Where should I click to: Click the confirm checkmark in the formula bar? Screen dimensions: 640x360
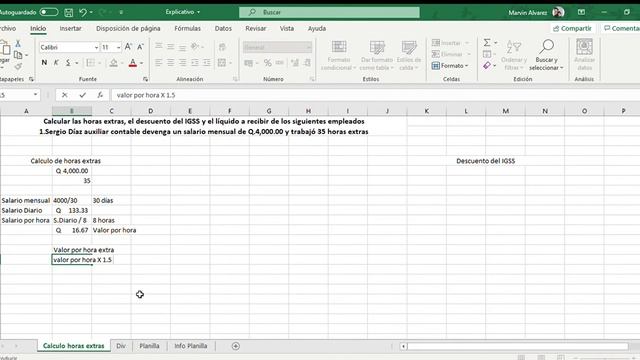pos(82,95)
